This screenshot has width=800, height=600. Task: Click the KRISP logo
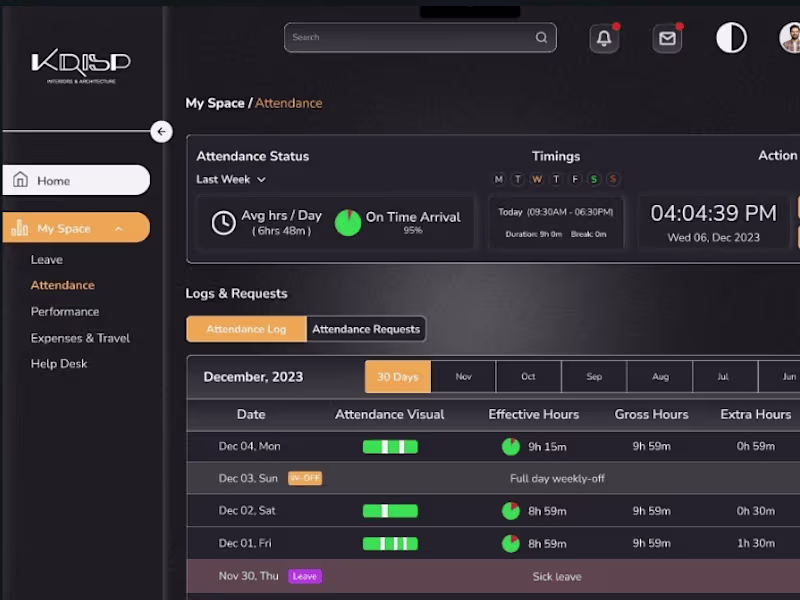coord(81,66)
